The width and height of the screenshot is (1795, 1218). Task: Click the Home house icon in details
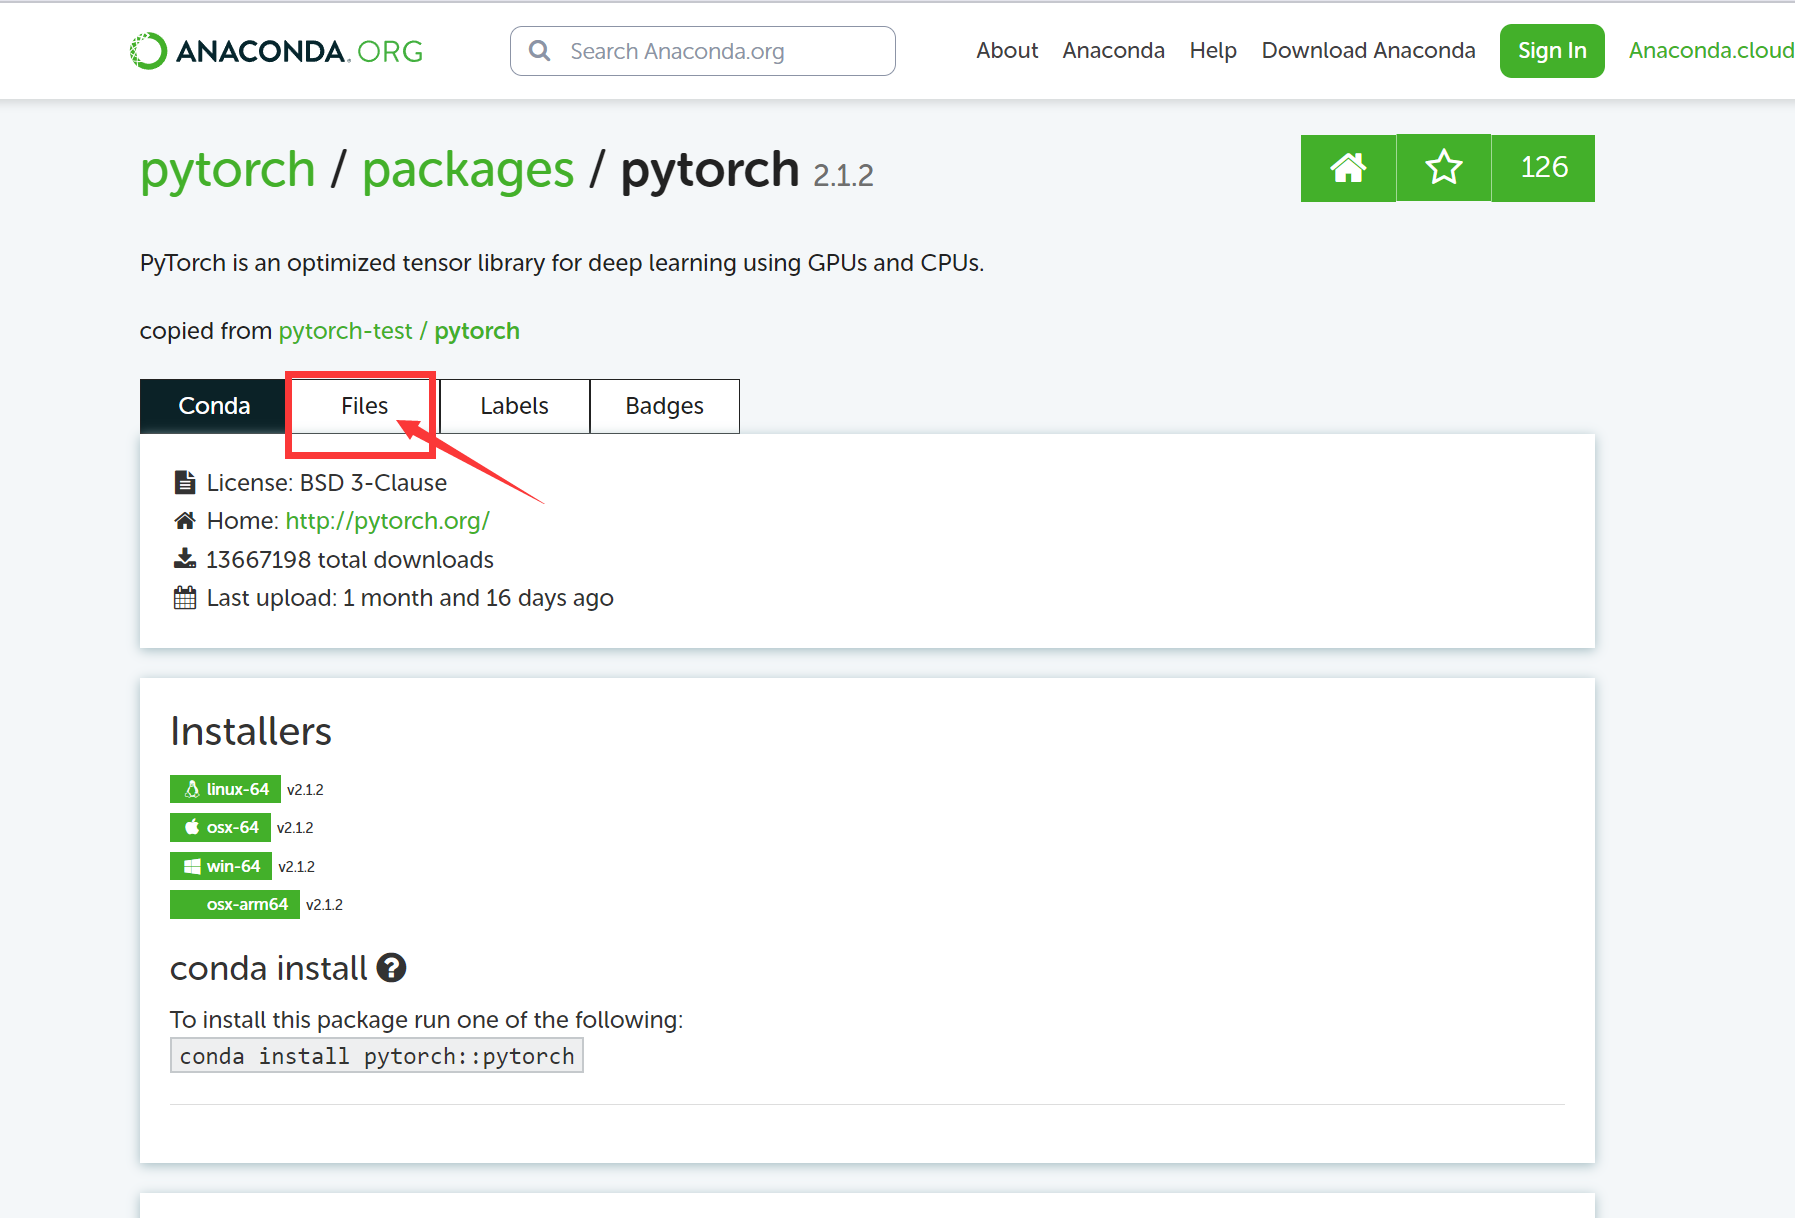pyautogui.click(x=185, y=521)
